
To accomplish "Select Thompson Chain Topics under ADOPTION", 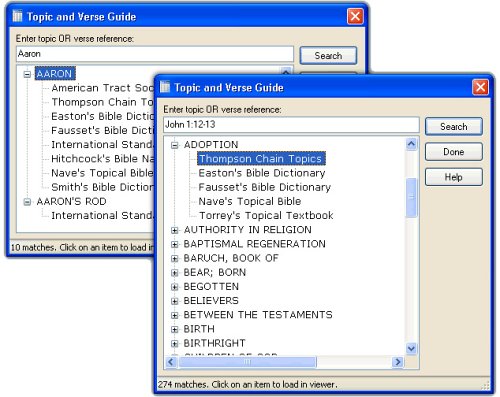I will [261, 159].
